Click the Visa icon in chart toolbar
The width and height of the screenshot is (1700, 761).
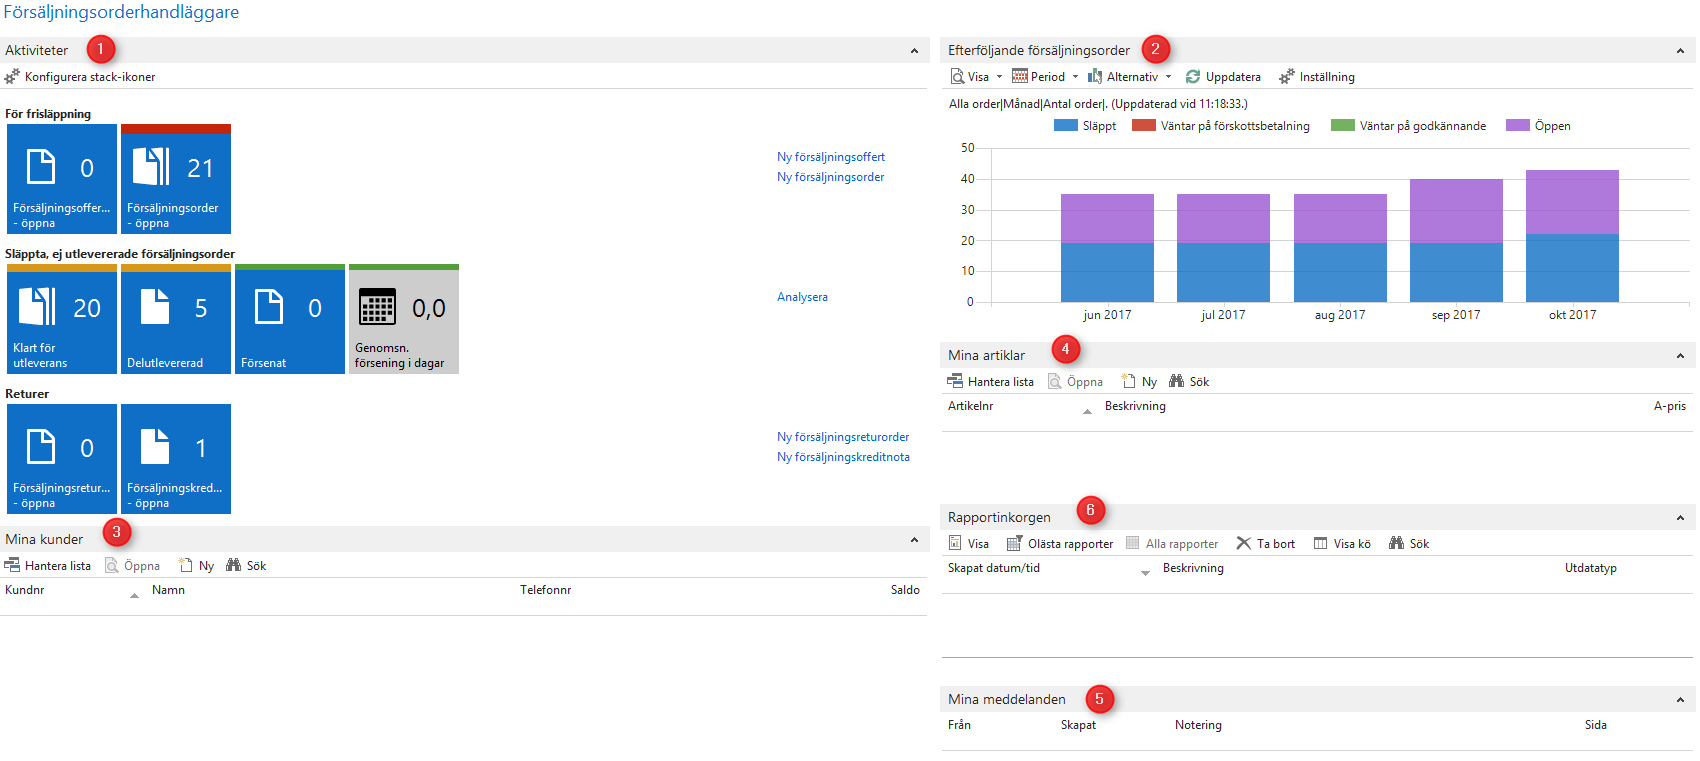click(x=957, y=77)
